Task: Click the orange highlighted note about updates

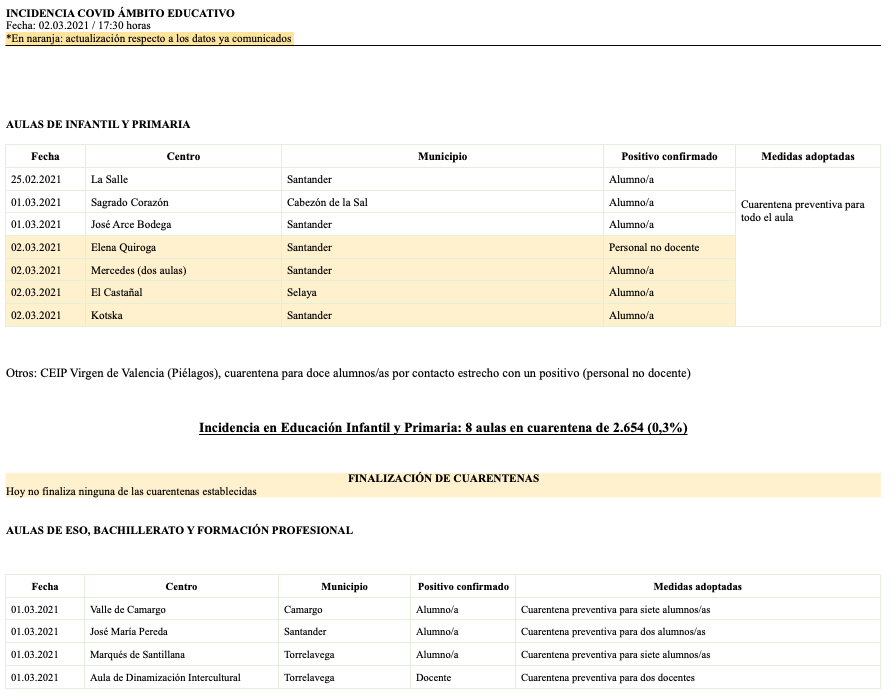Action: tap(149, 39)
